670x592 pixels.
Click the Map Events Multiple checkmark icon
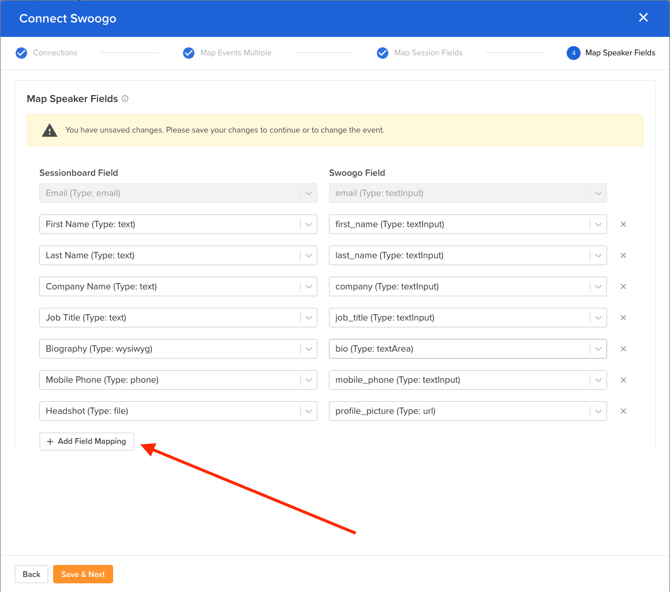(x=188, y=53)
